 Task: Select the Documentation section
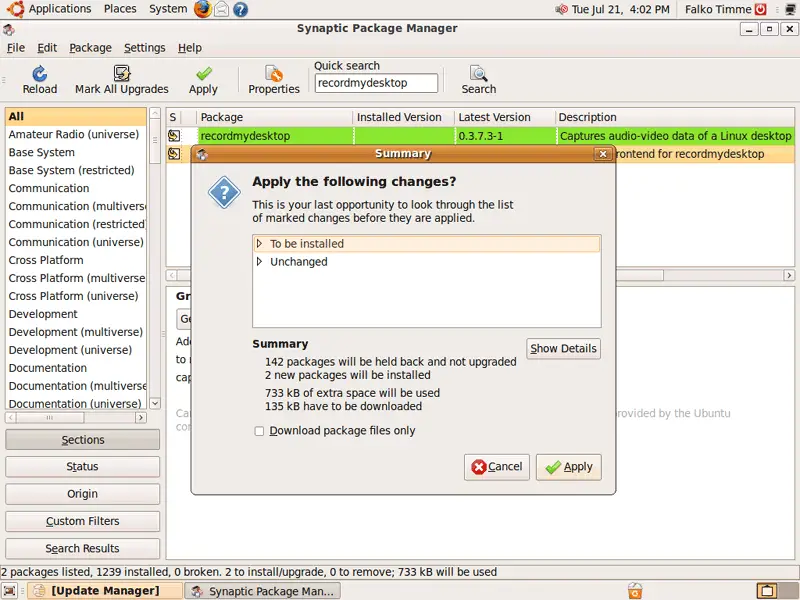point(76,368)
